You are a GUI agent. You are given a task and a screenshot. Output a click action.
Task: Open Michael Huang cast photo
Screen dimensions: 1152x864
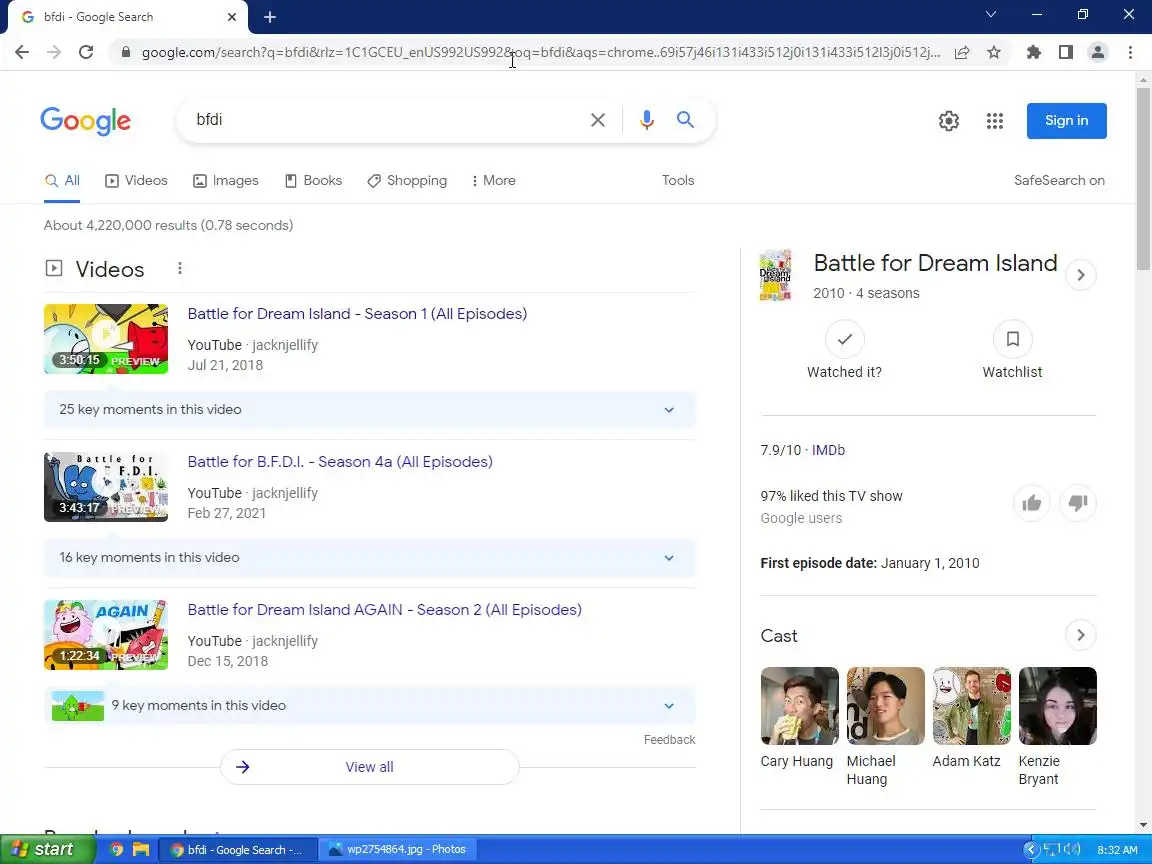click(x=885, y=706)
